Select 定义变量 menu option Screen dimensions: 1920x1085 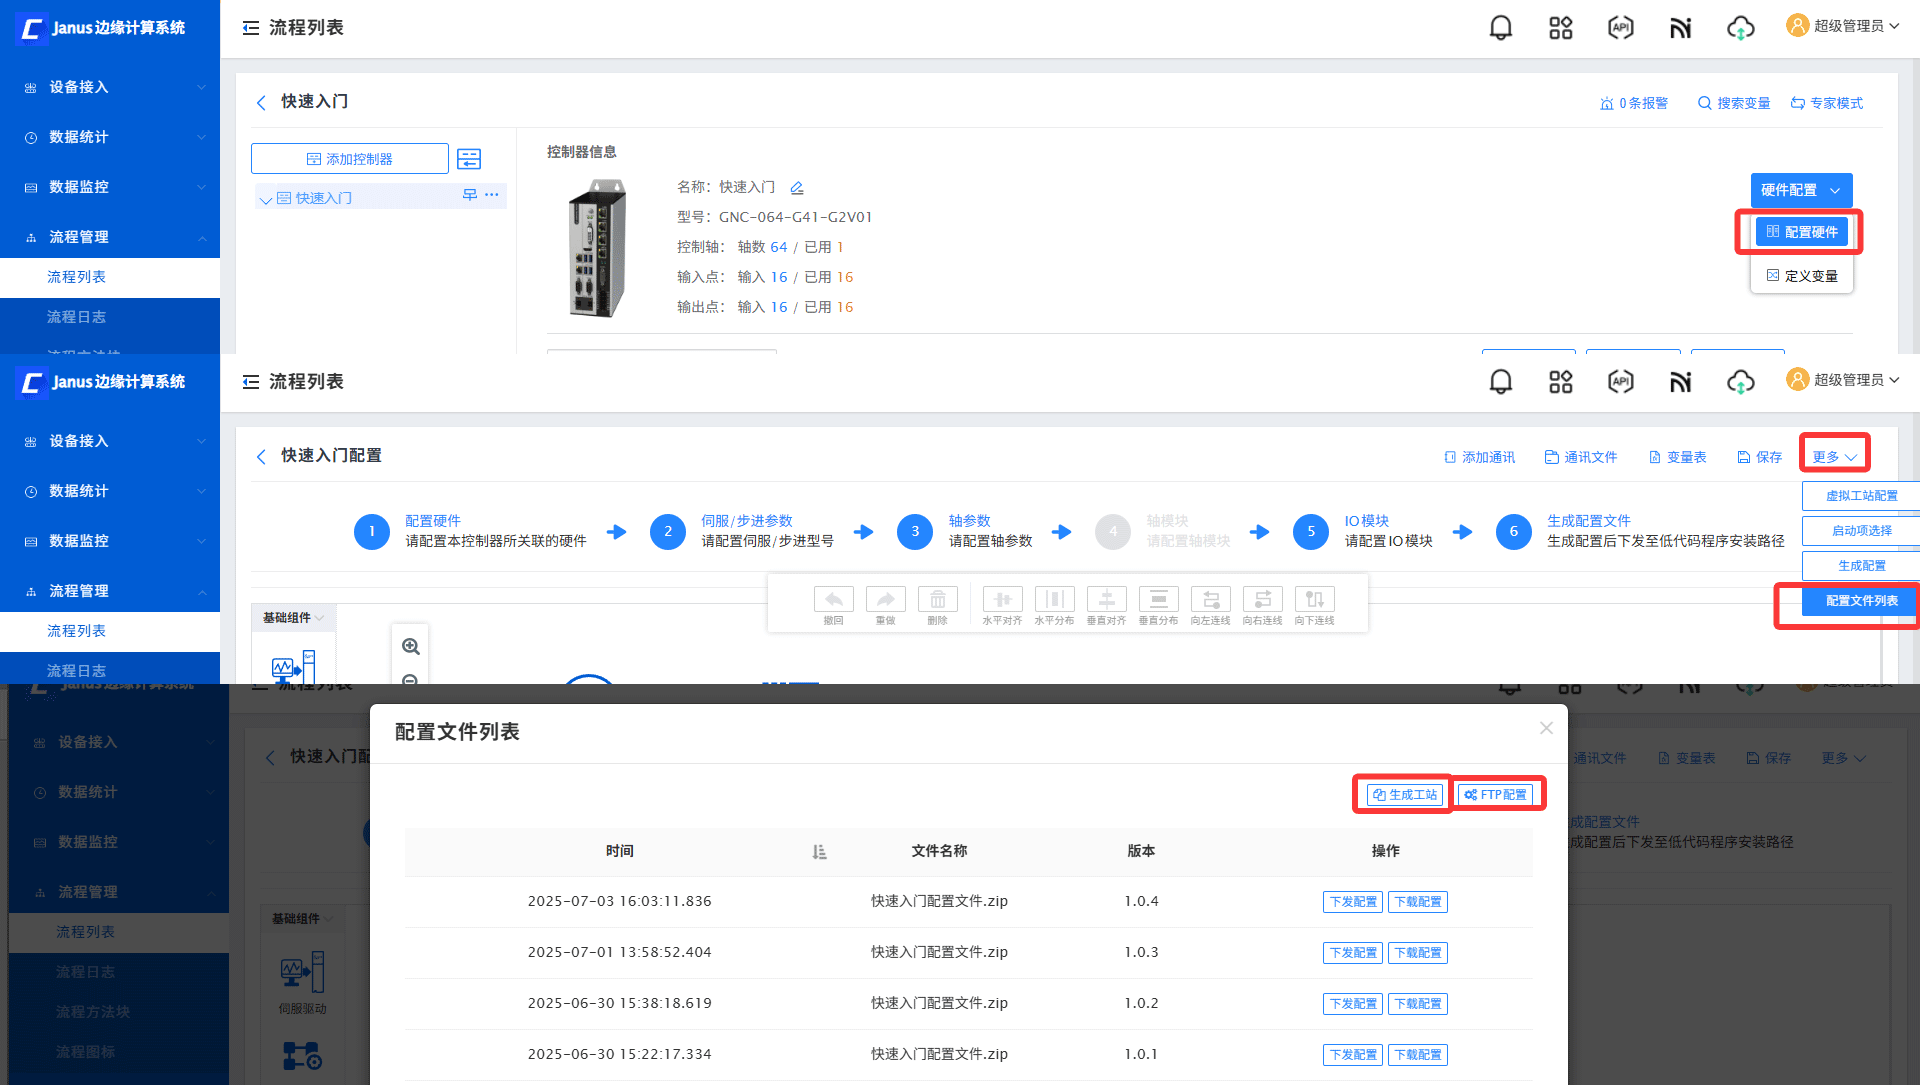(x=1802, y=276)
